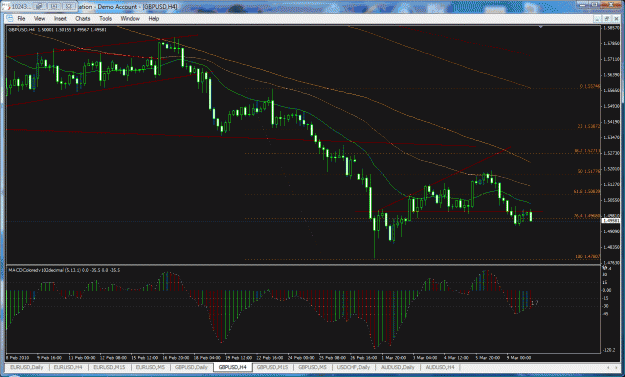Click the current price label 1.49581
This screenshot has width=625, height=377.
click(611, 220)
